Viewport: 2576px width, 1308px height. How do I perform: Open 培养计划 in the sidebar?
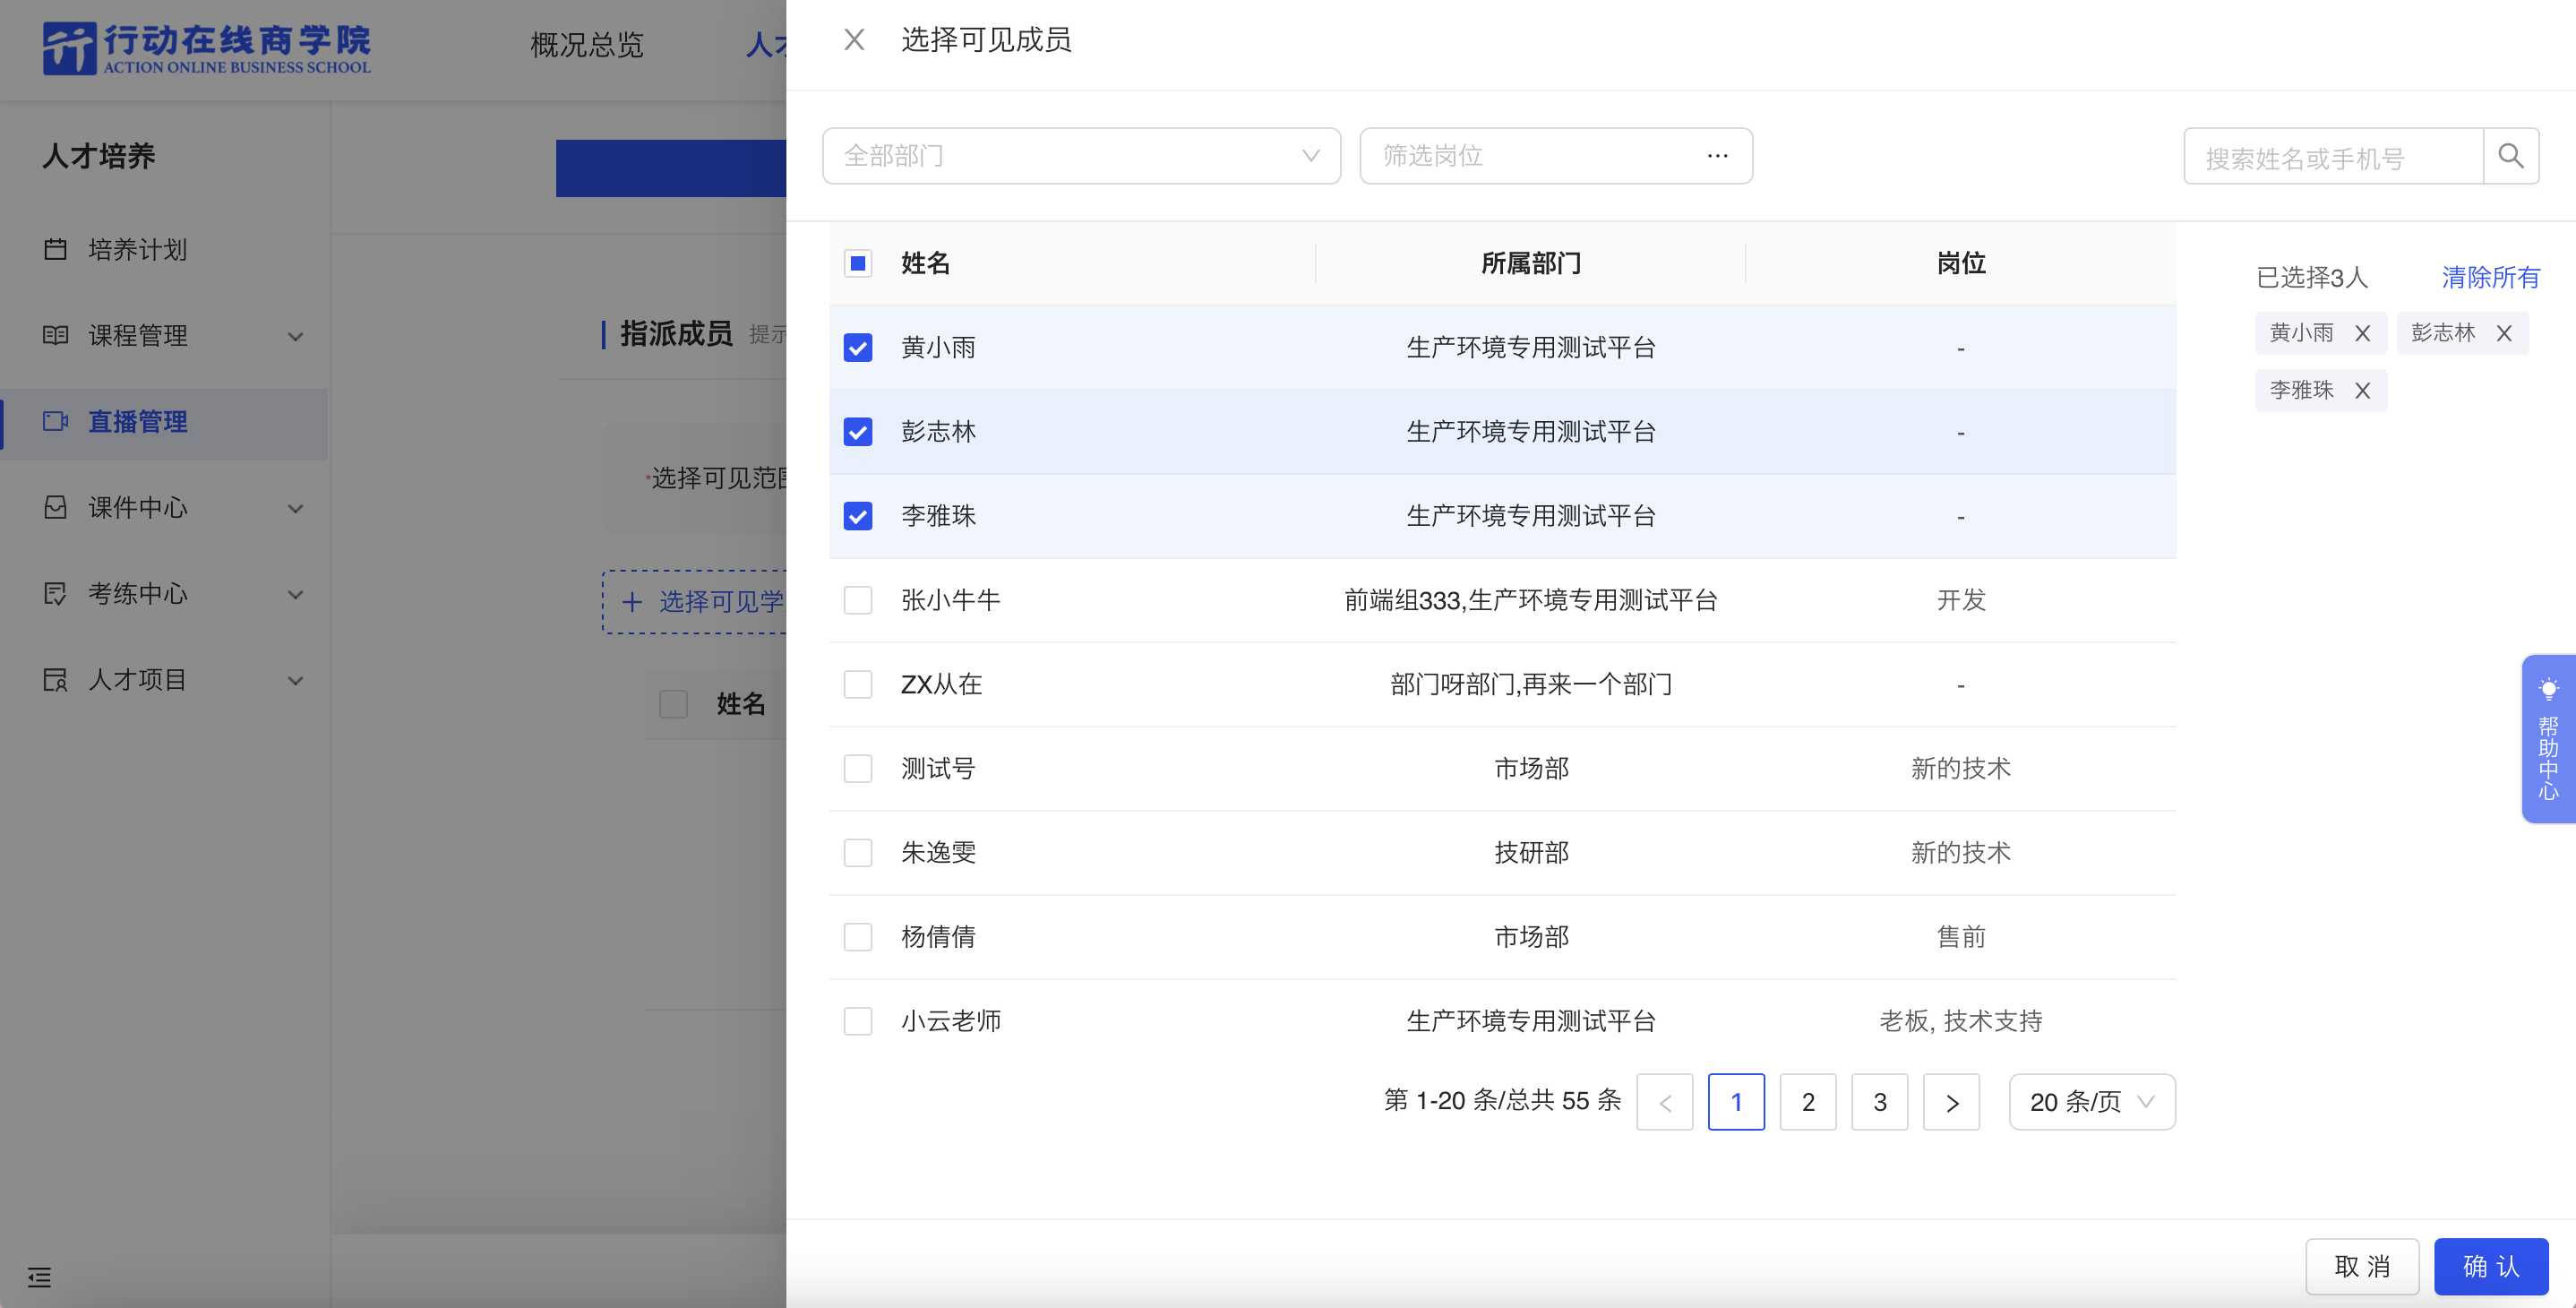[x=165, y=249]
